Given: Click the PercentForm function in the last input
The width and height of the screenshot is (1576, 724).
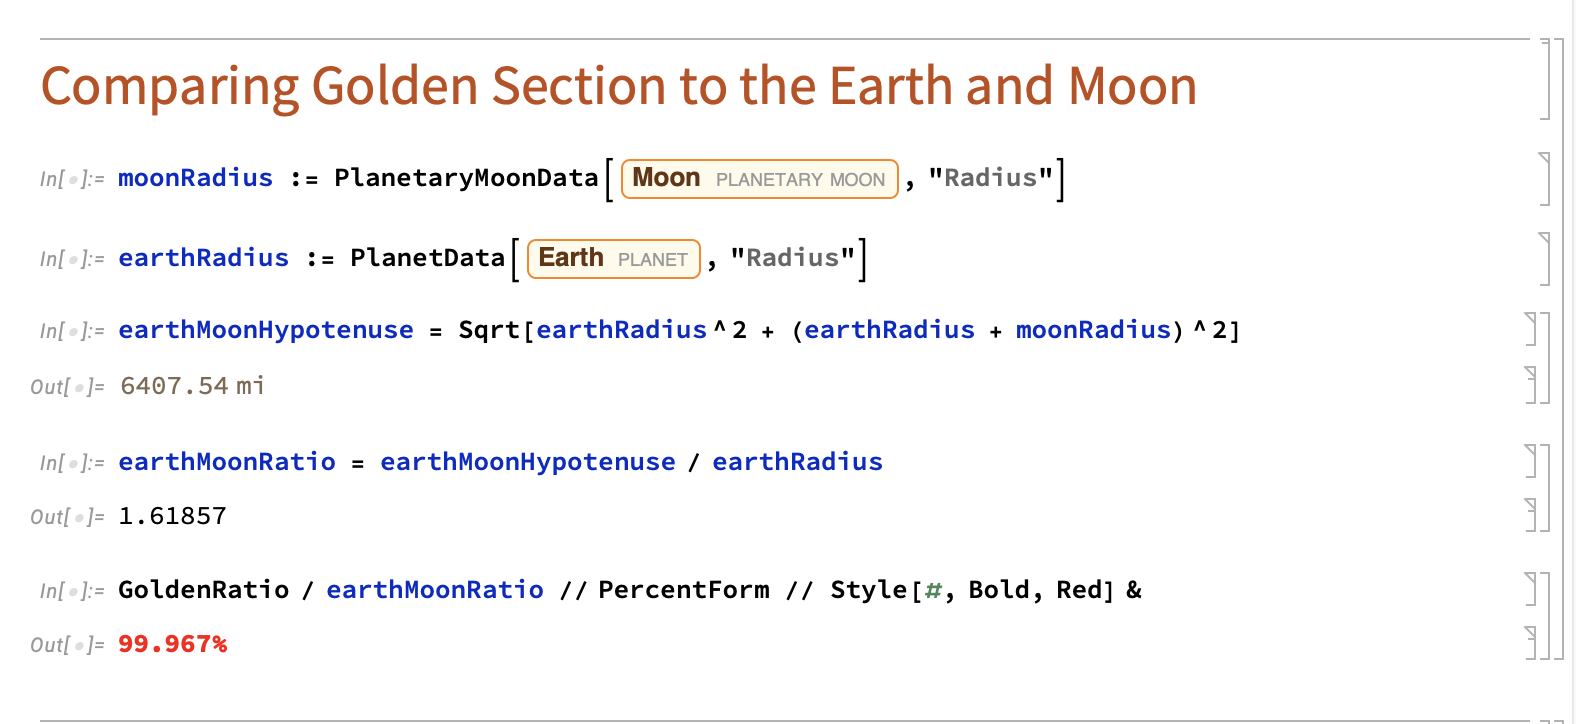Looking at the screenshot, I should click(x=684, y=590).
